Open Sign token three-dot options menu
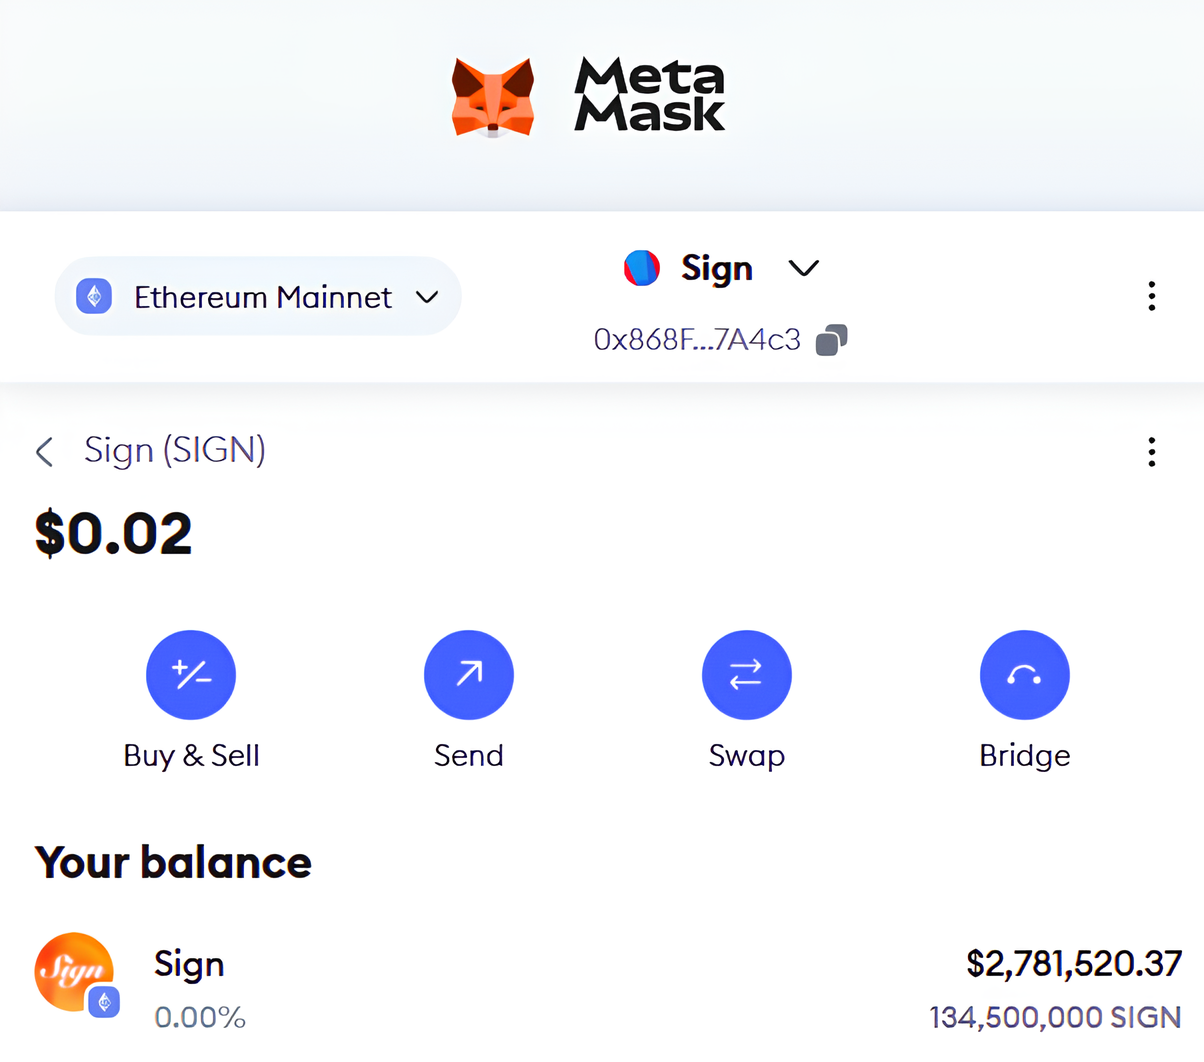1204x1062 pixels. (x=1152, y=452)
